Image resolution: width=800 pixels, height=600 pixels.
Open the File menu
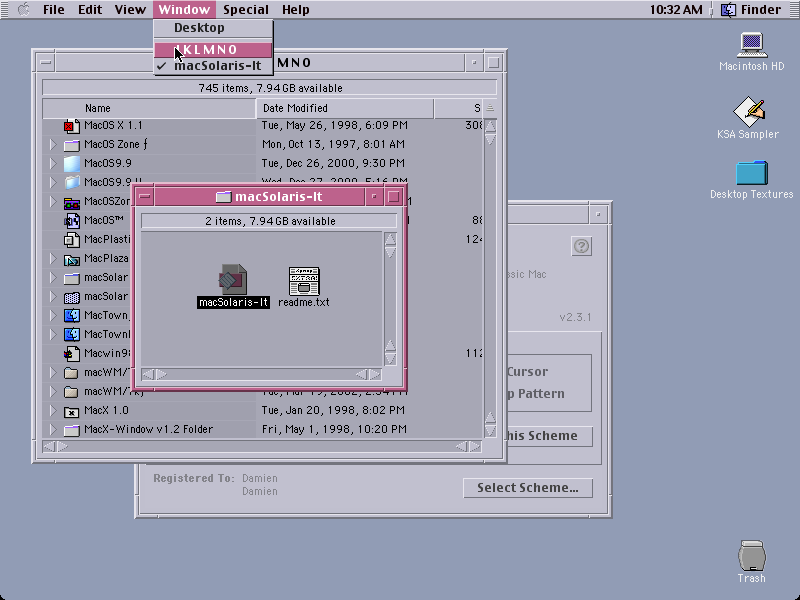[x=54, y=9]
